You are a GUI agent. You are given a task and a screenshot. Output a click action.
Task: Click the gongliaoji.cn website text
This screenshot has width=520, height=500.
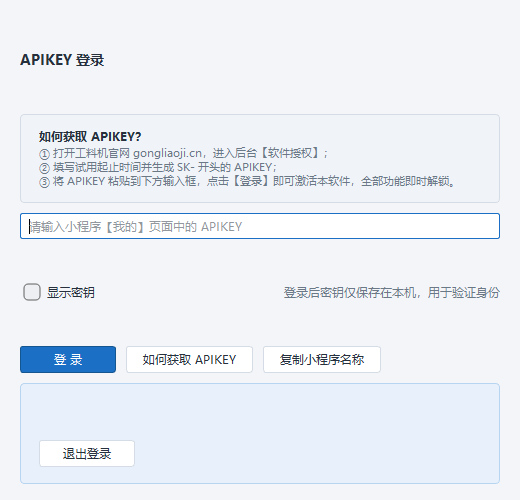click(167, 153)
